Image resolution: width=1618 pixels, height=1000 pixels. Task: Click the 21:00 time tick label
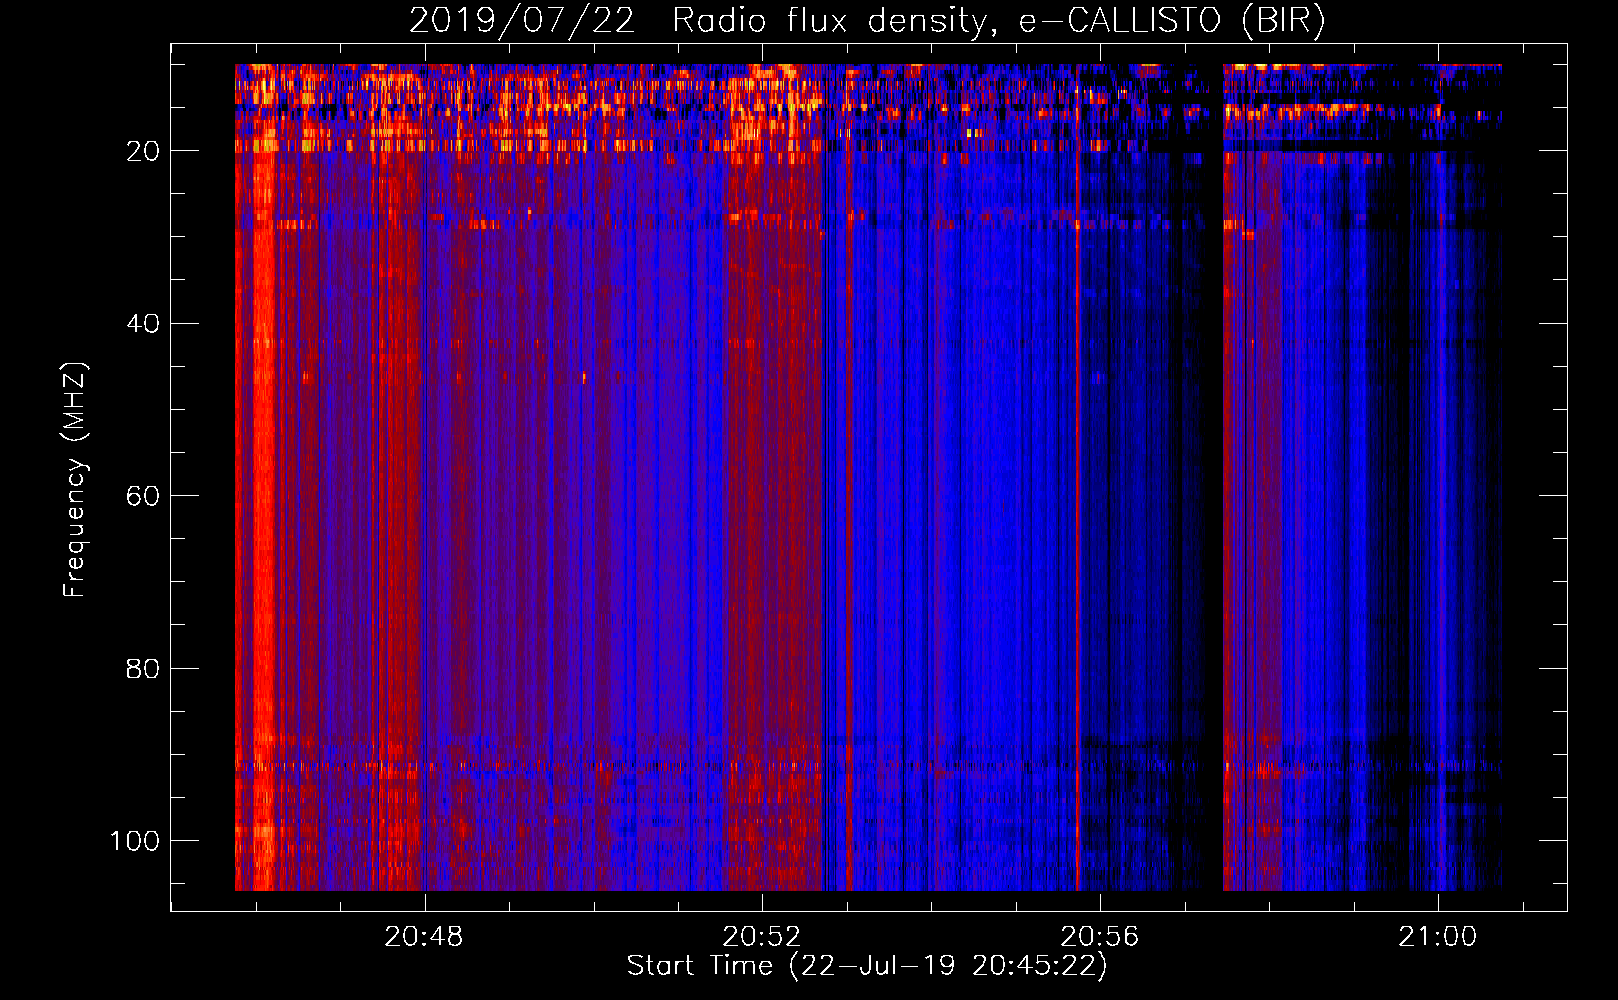[1438, 937]
